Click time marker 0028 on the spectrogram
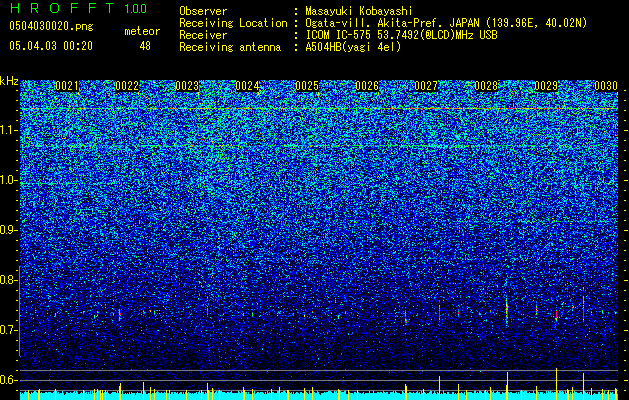Screen dimensions: 629x400 point(486,86)
